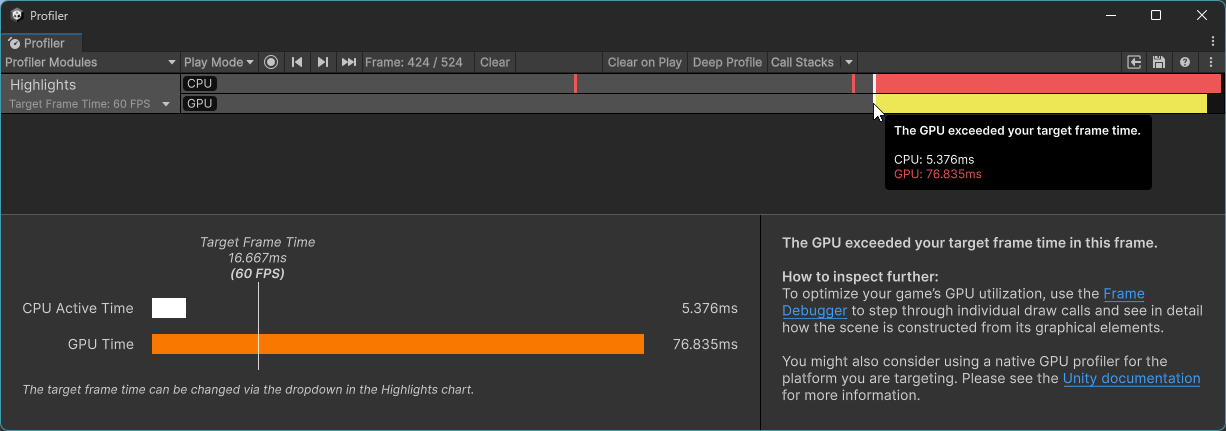Open Target Frame Time 60 FPS dropdown

tap(90, 104)
